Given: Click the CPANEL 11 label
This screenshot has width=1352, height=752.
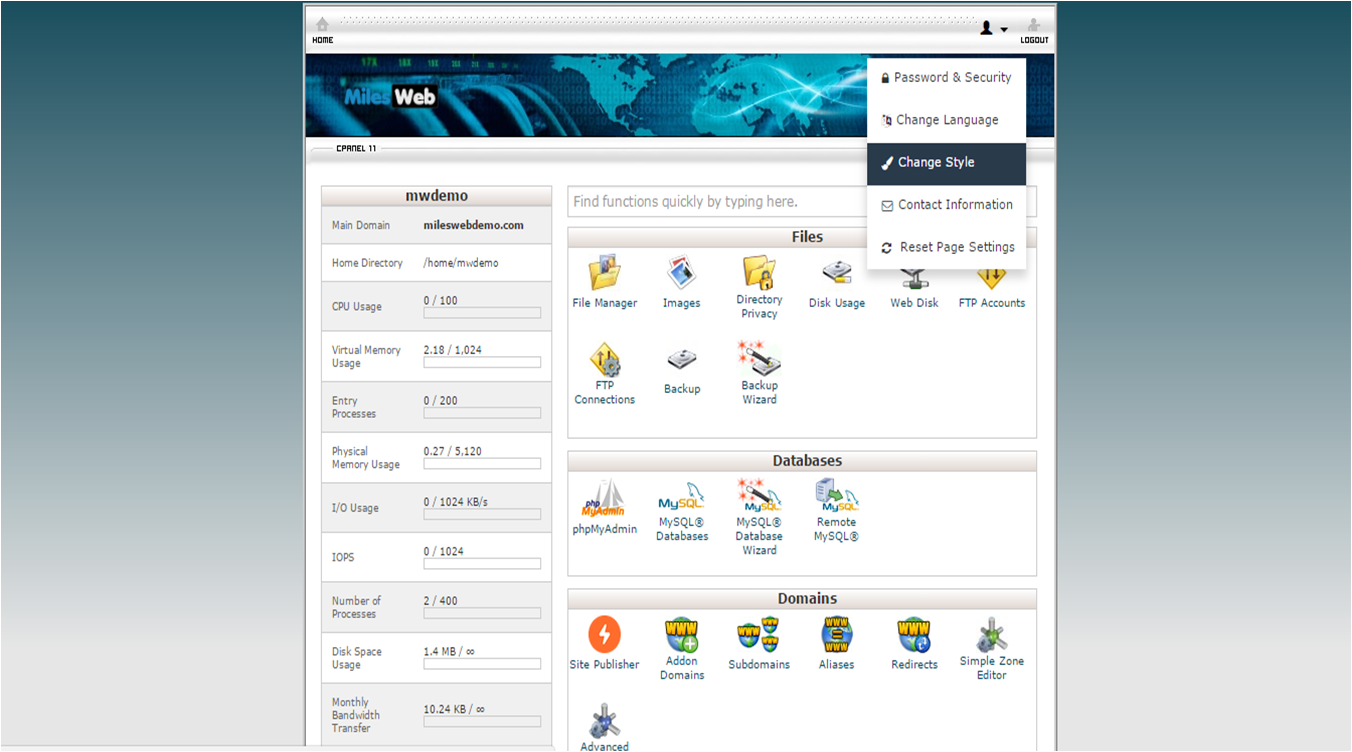Looking at the screenshot, I should (356, 149).
